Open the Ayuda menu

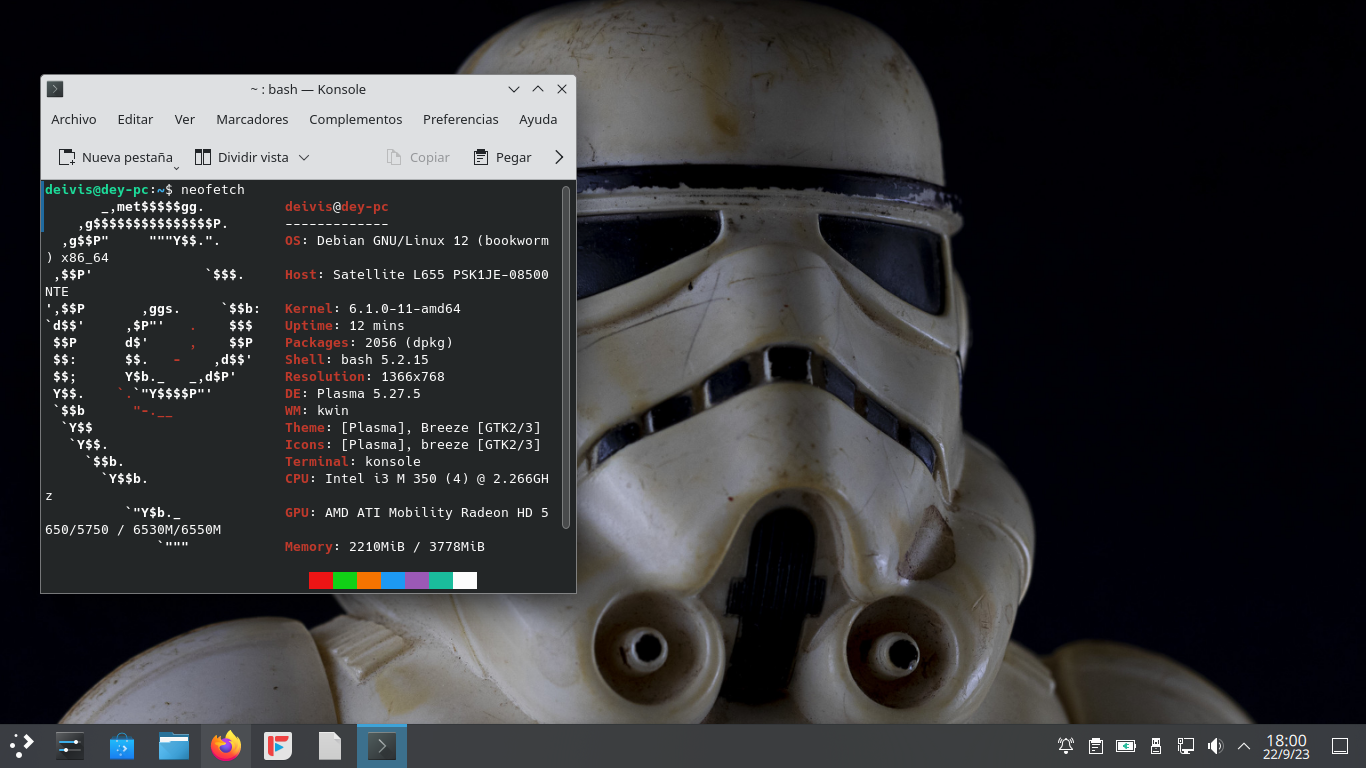pos(538,119)
